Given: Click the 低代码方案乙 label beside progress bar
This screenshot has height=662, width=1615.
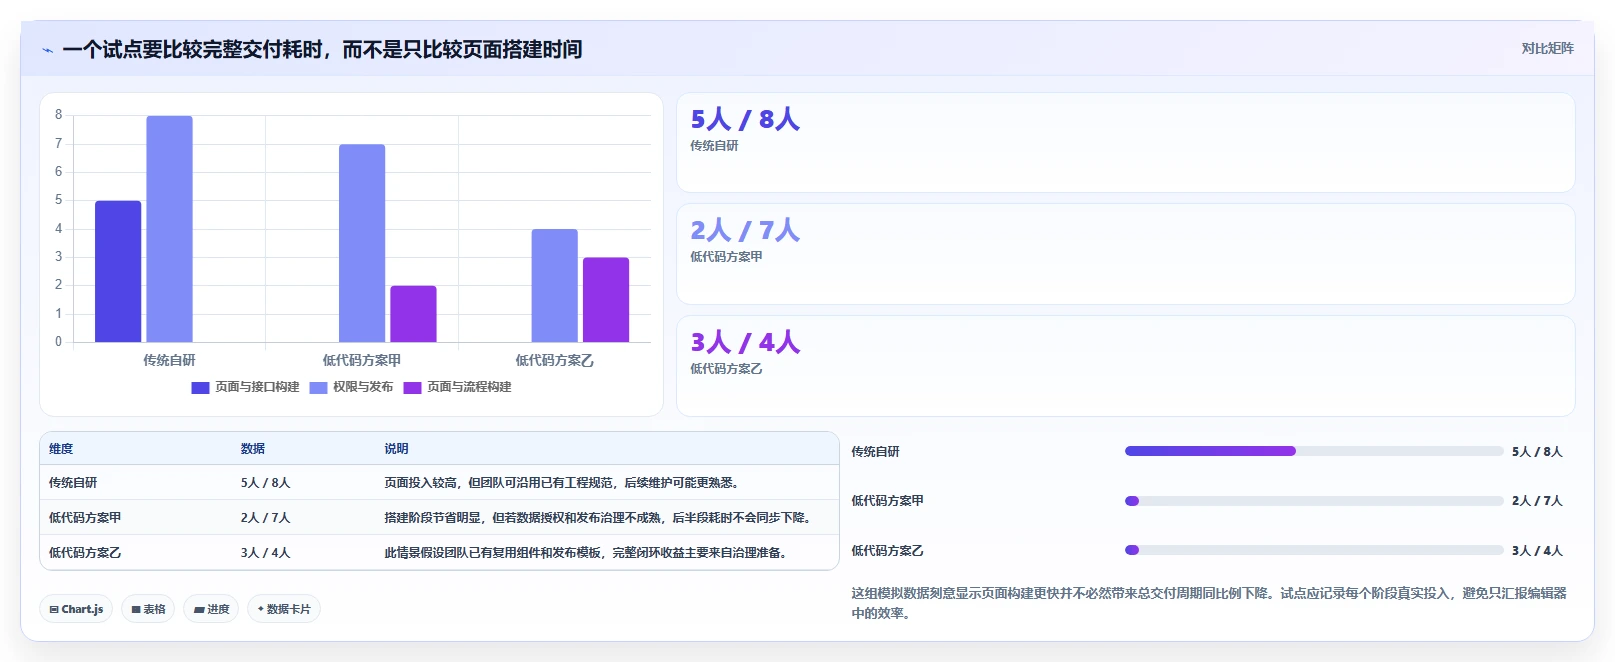Looking at the screenshot, I should pyautogui.click(x=887, y=551).
